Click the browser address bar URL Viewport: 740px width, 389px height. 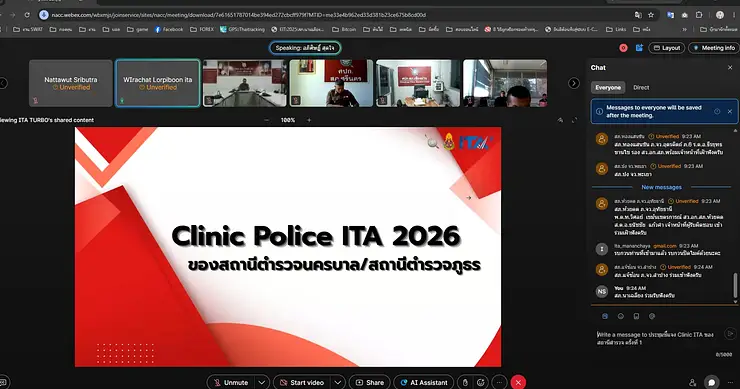[x=238, y=15]
